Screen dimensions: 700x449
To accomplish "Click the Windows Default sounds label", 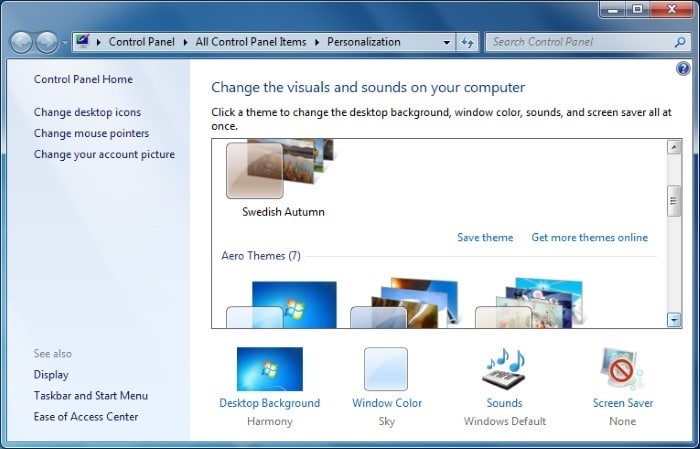I will coord(505,421).
